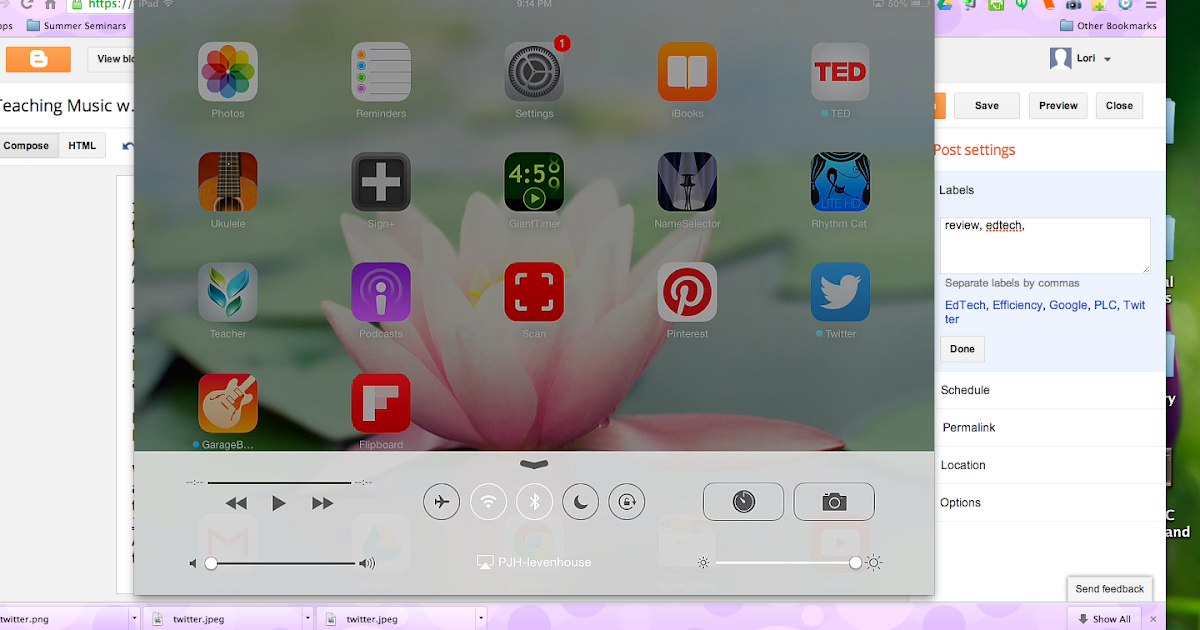Click the volume slider knob
1200x630 pixels.
211,563
